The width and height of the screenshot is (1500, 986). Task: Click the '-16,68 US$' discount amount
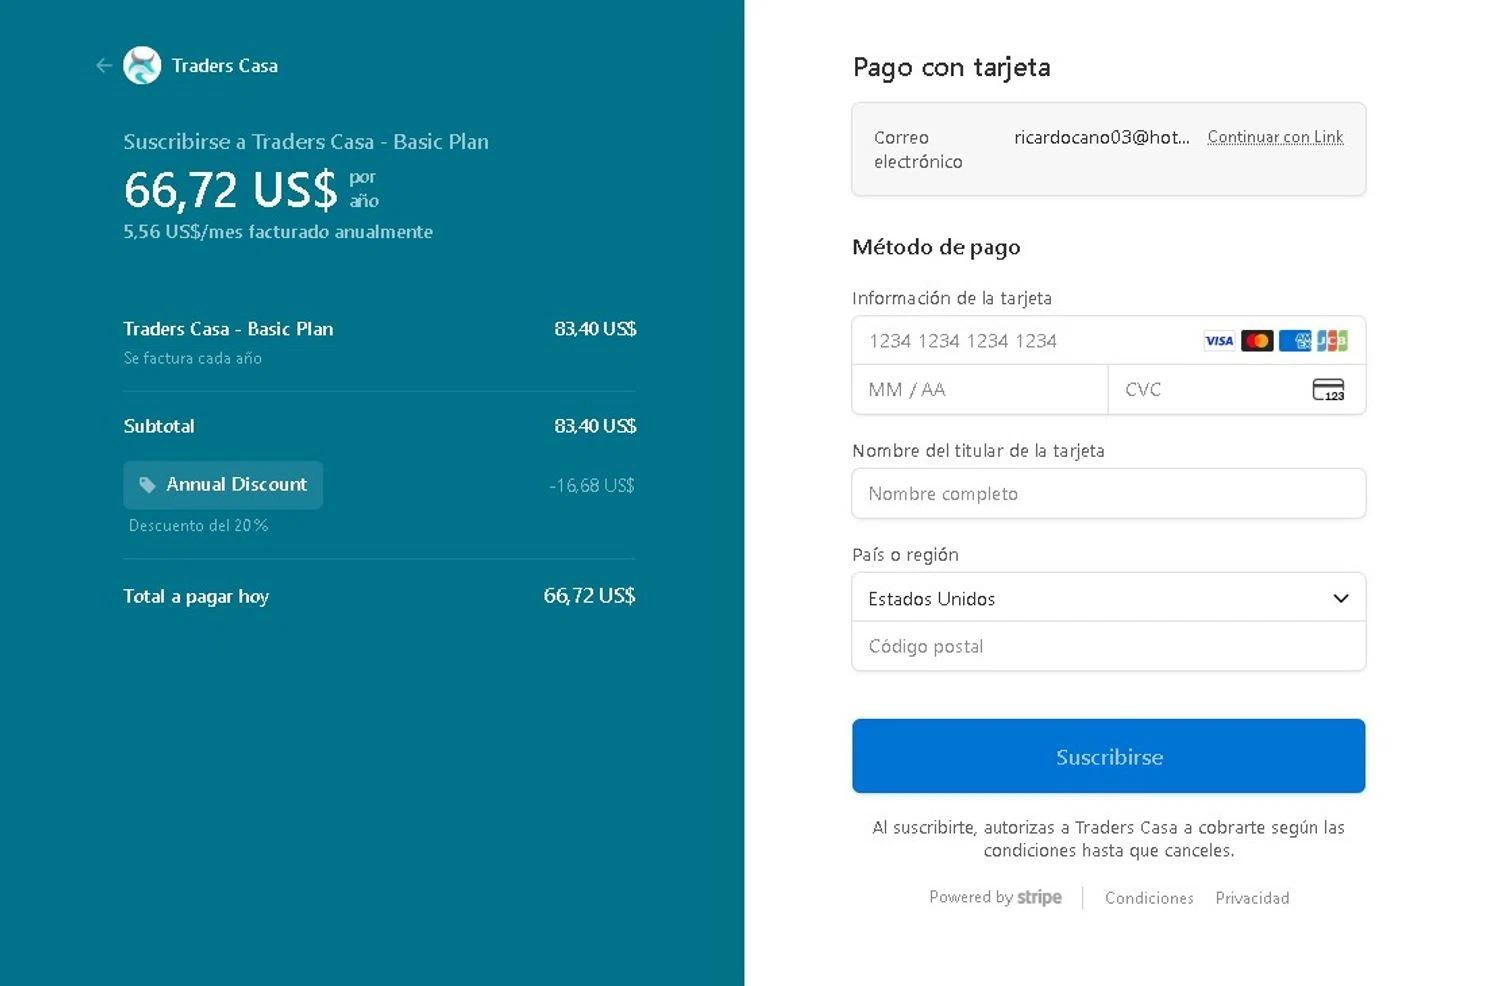click(x=592, y=486)
